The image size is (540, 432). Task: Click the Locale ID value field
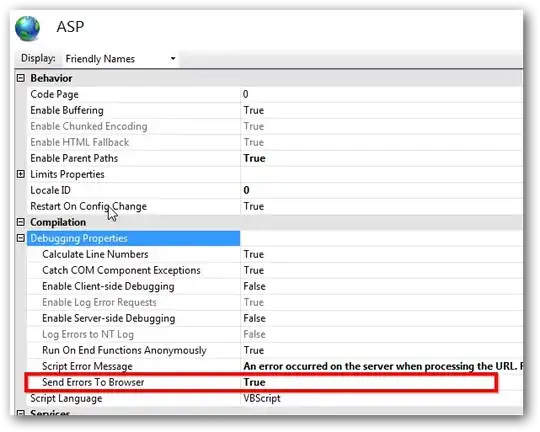point(381,190)
